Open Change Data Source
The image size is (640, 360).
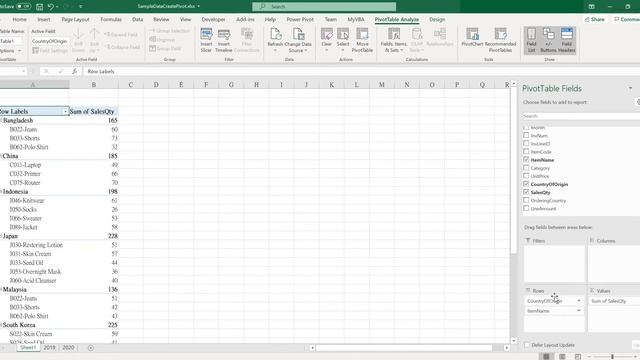[x=298, y=40]
